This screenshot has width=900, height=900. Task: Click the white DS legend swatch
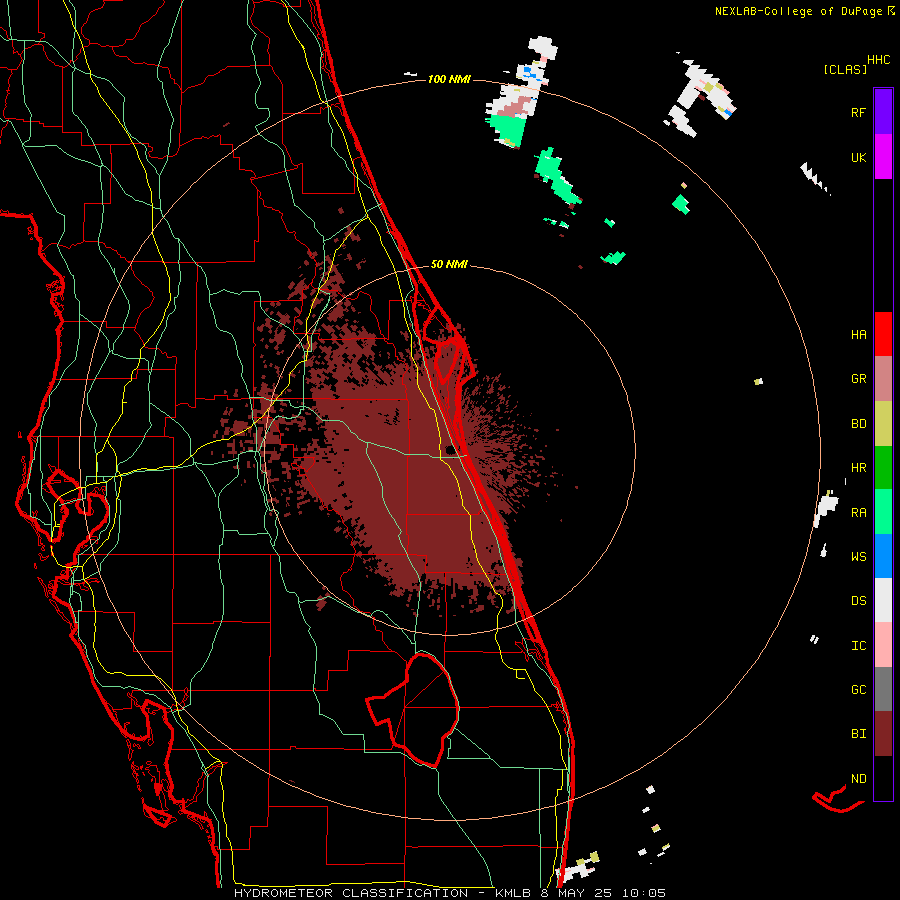pos(883,600)
